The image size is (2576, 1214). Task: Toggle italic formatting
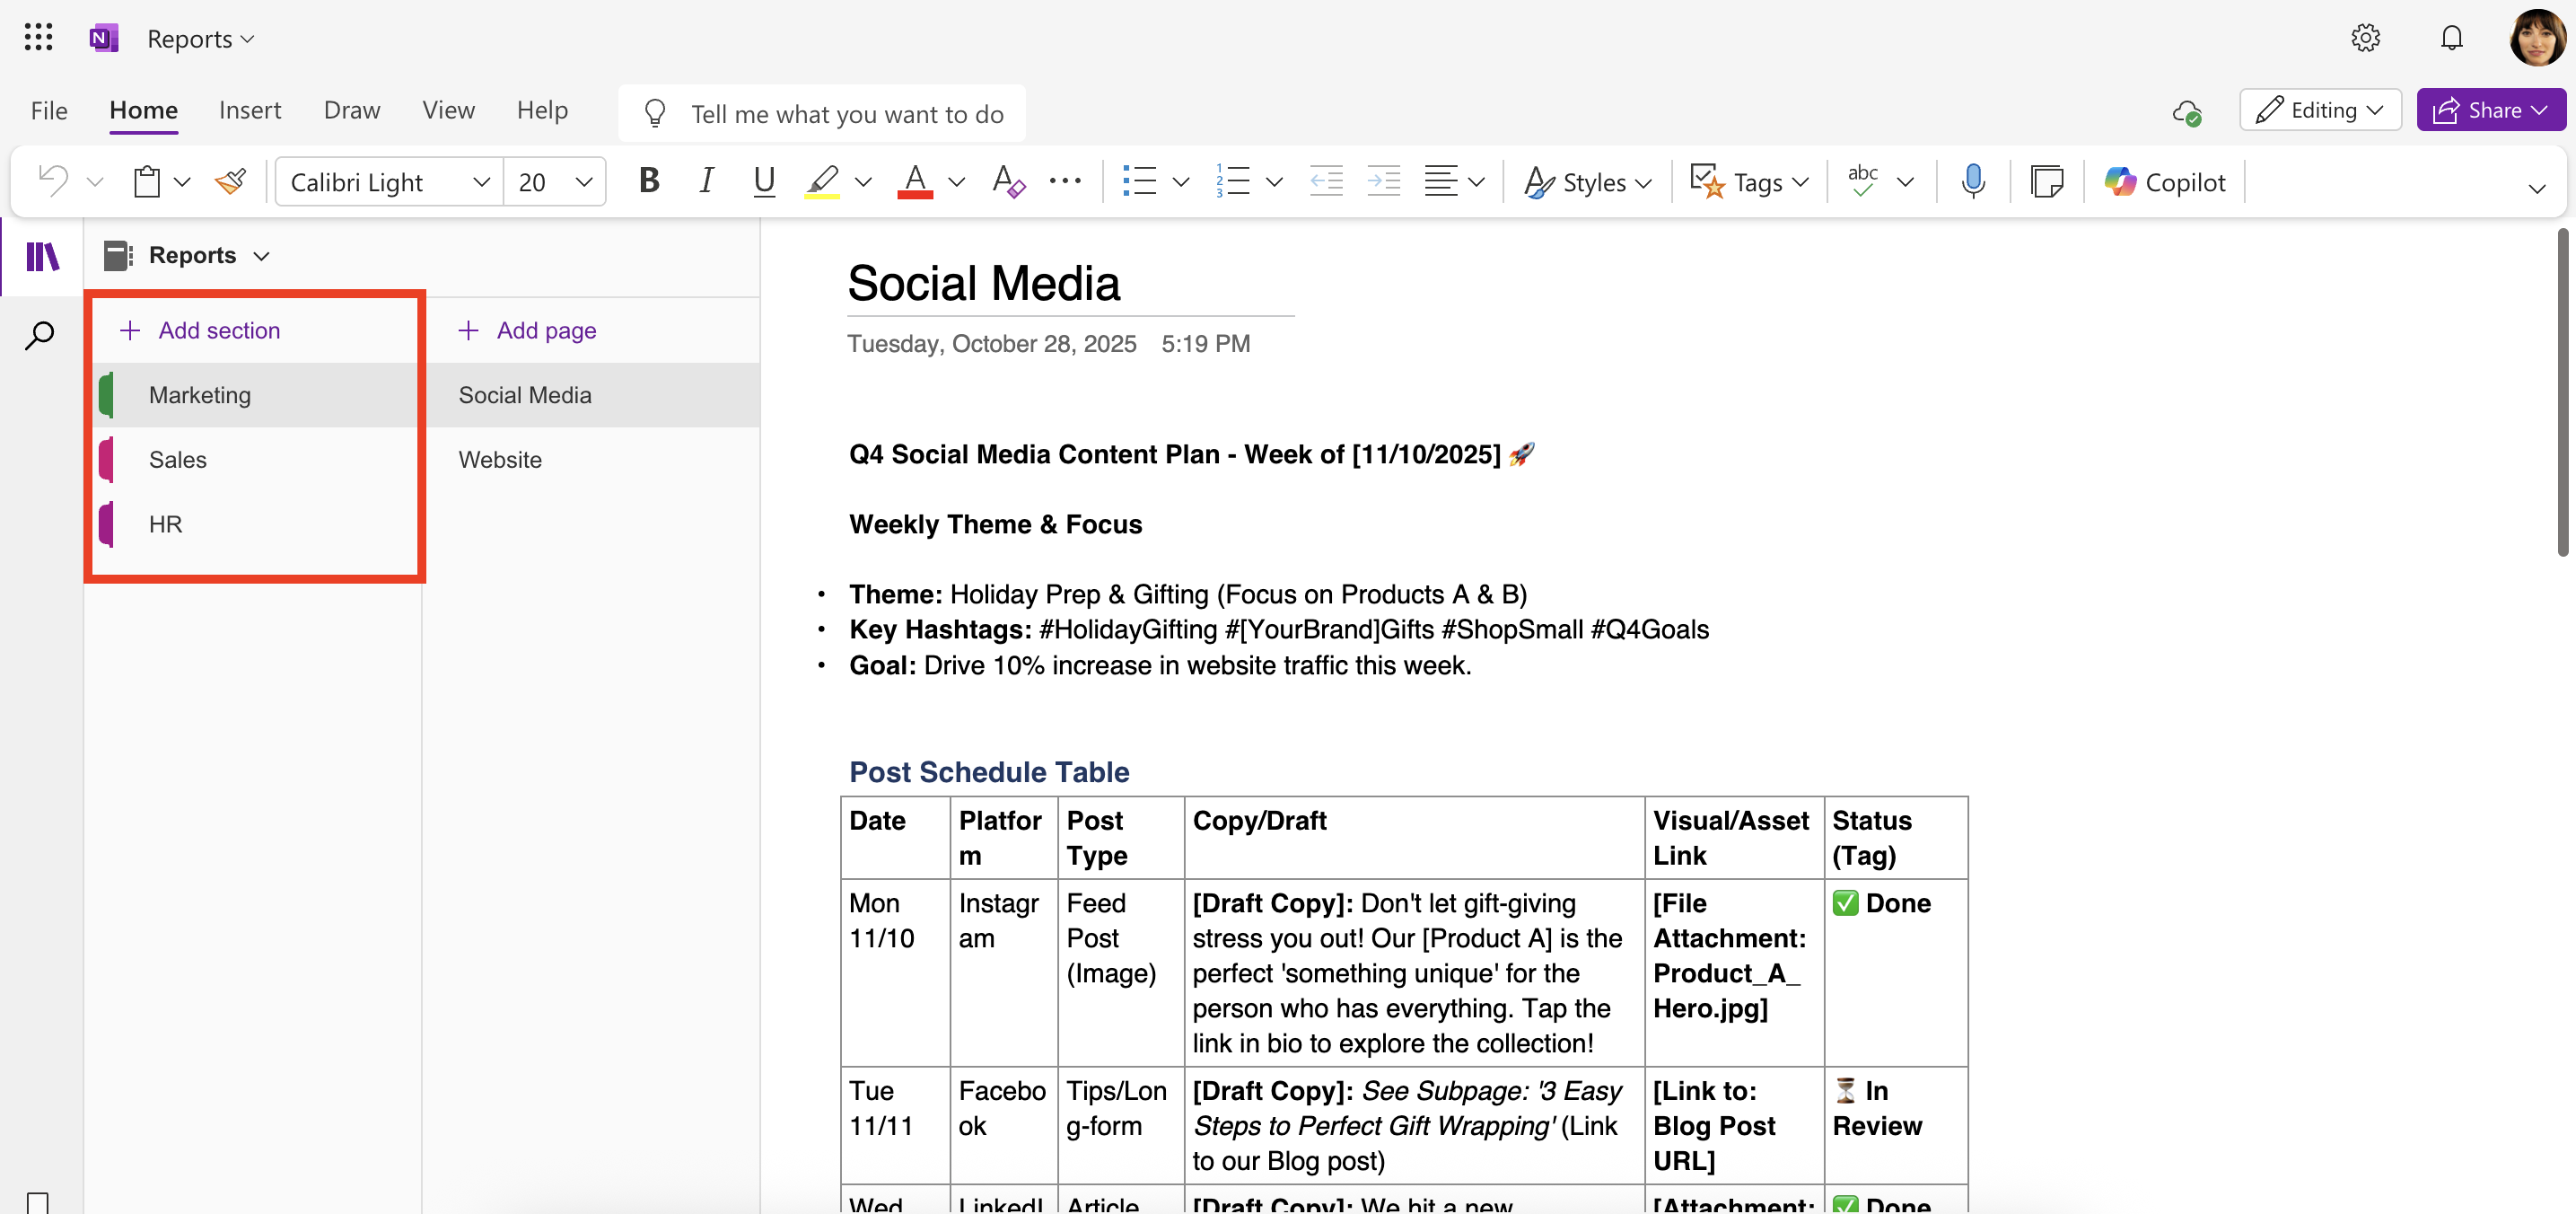(x=706, y=181)
